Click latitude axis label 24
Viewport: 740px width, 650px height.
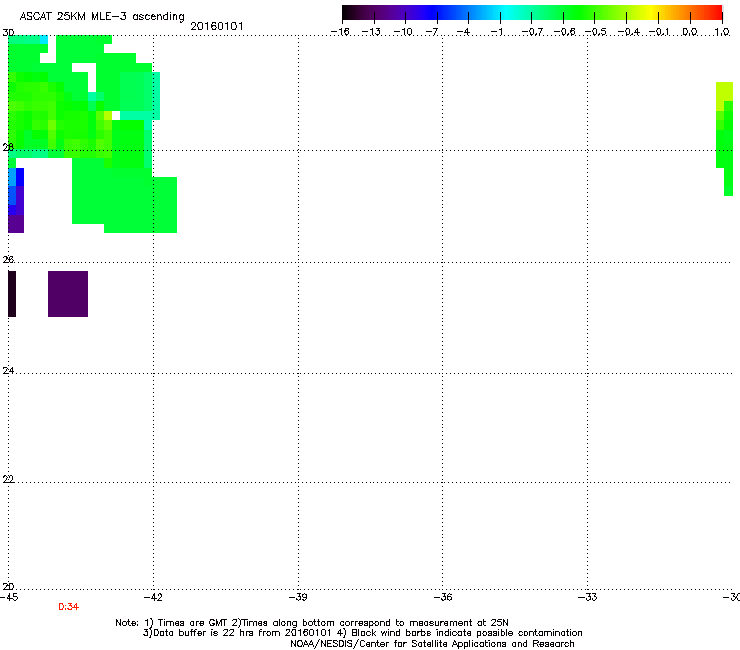point(8,371)
